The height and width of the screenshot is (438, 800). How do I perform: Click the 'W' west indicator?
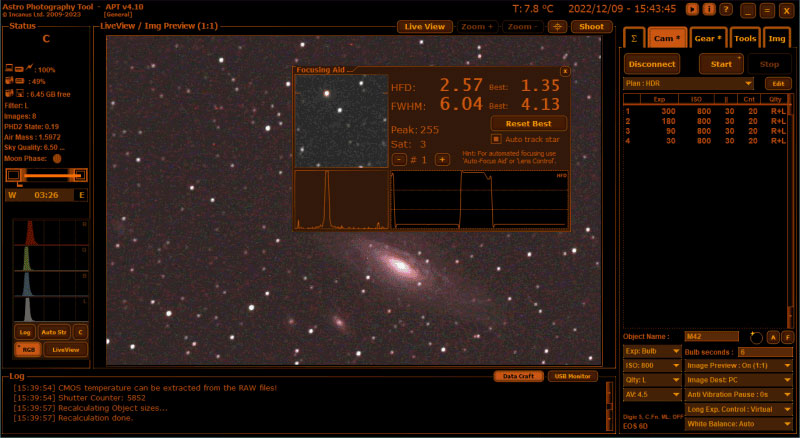[x=12, y=195]
